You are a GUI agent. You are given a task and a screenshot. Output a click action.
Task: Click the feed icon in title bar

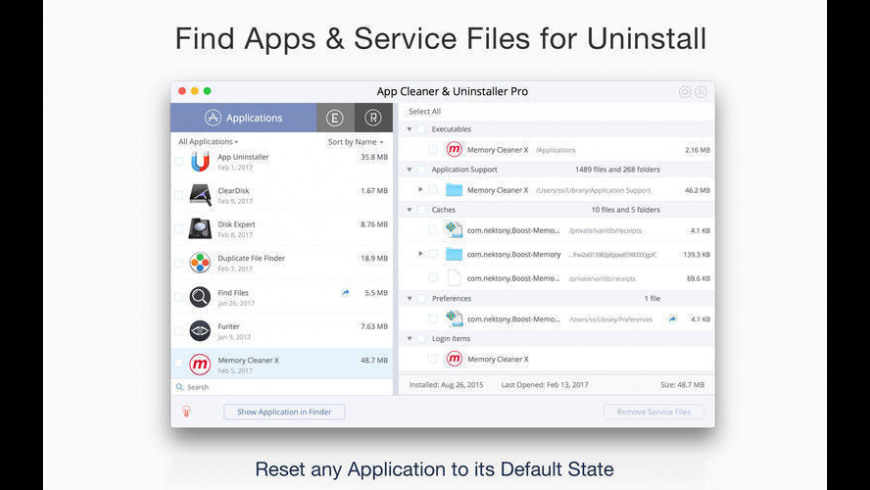point(701,92)
